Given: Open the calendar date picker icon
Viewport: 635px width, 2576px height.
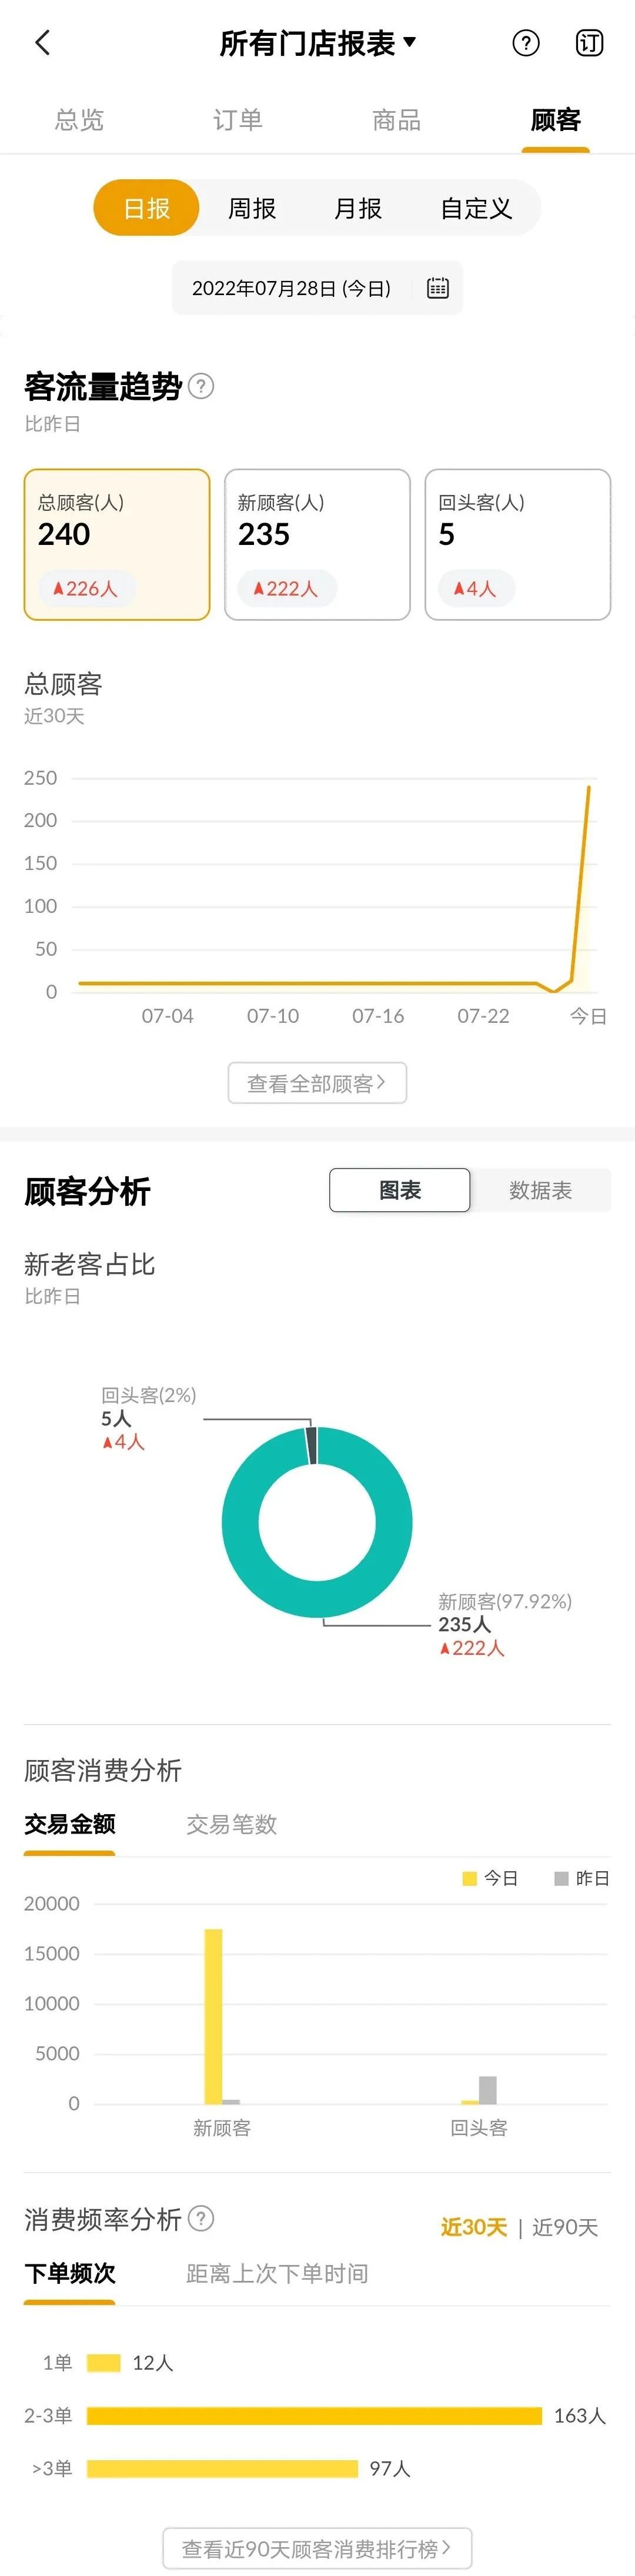Looking at the screenshot, I should tap(438, 289).
